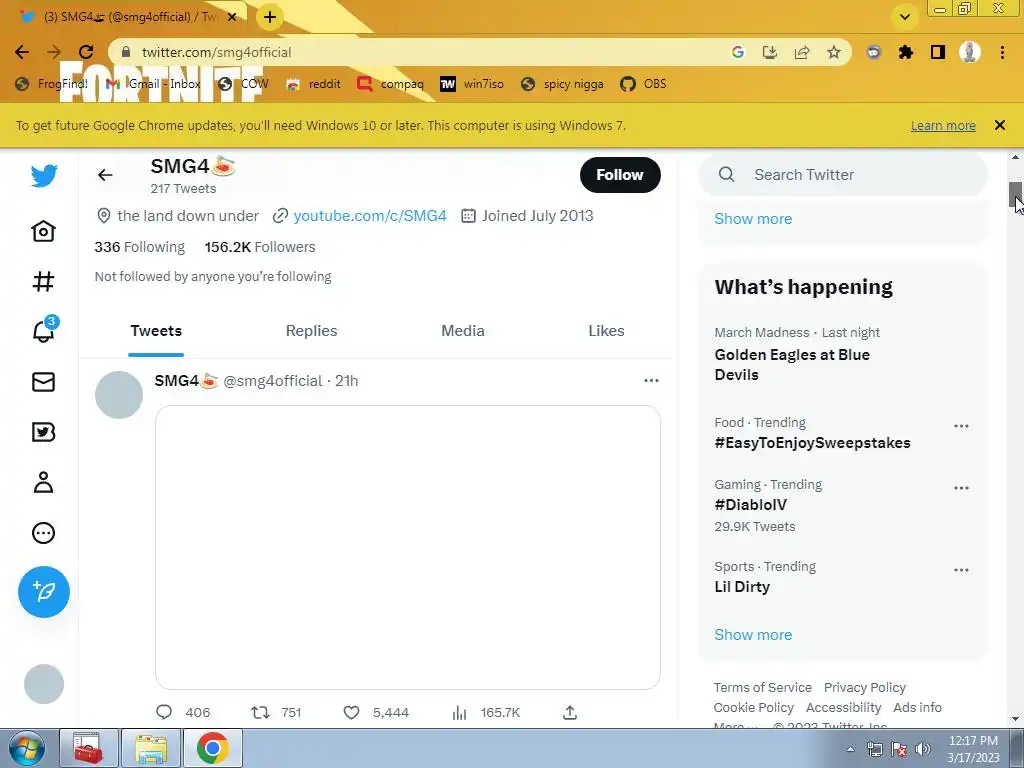This screenshot has height=768, width=1024.
Task: Go to Home in Twitter sidebar
Action: tap(44, 231)
